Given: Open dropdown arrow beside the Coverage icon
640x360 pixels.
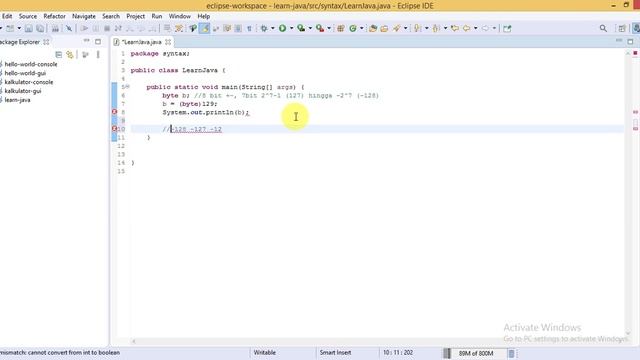Looking at the screenshot, I should (310, 28).
